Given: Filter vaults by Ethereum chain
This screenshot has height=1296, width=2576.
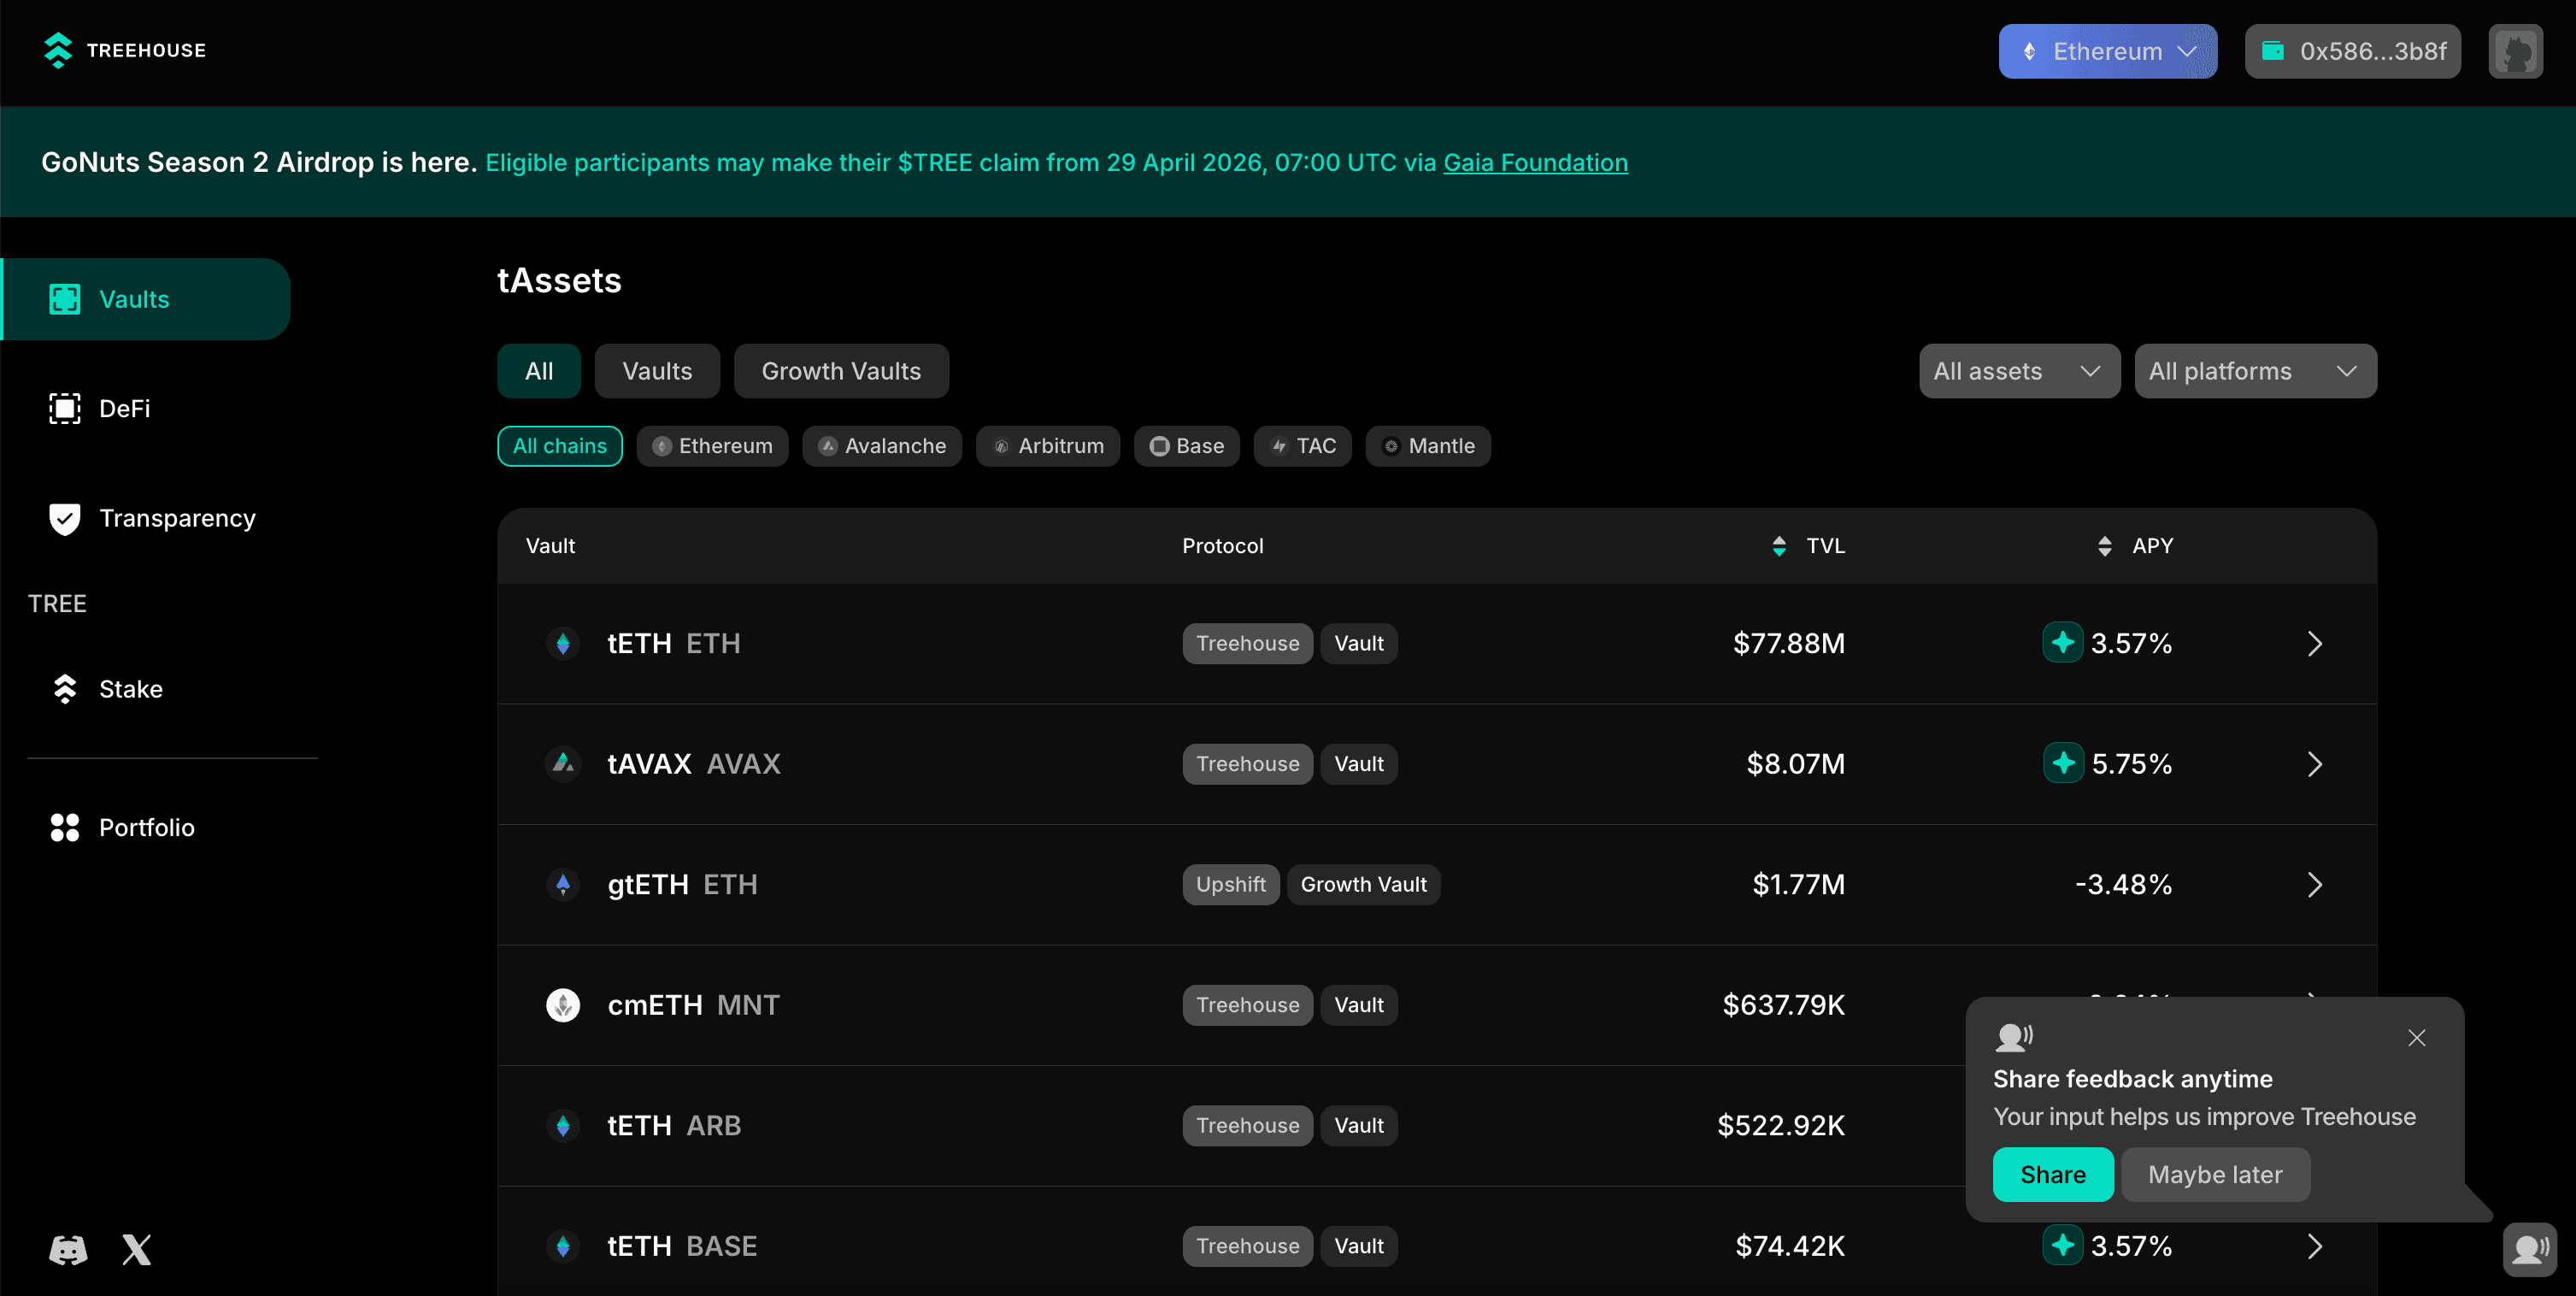Looking at the screenshot, I should click(x=712, y=446).
